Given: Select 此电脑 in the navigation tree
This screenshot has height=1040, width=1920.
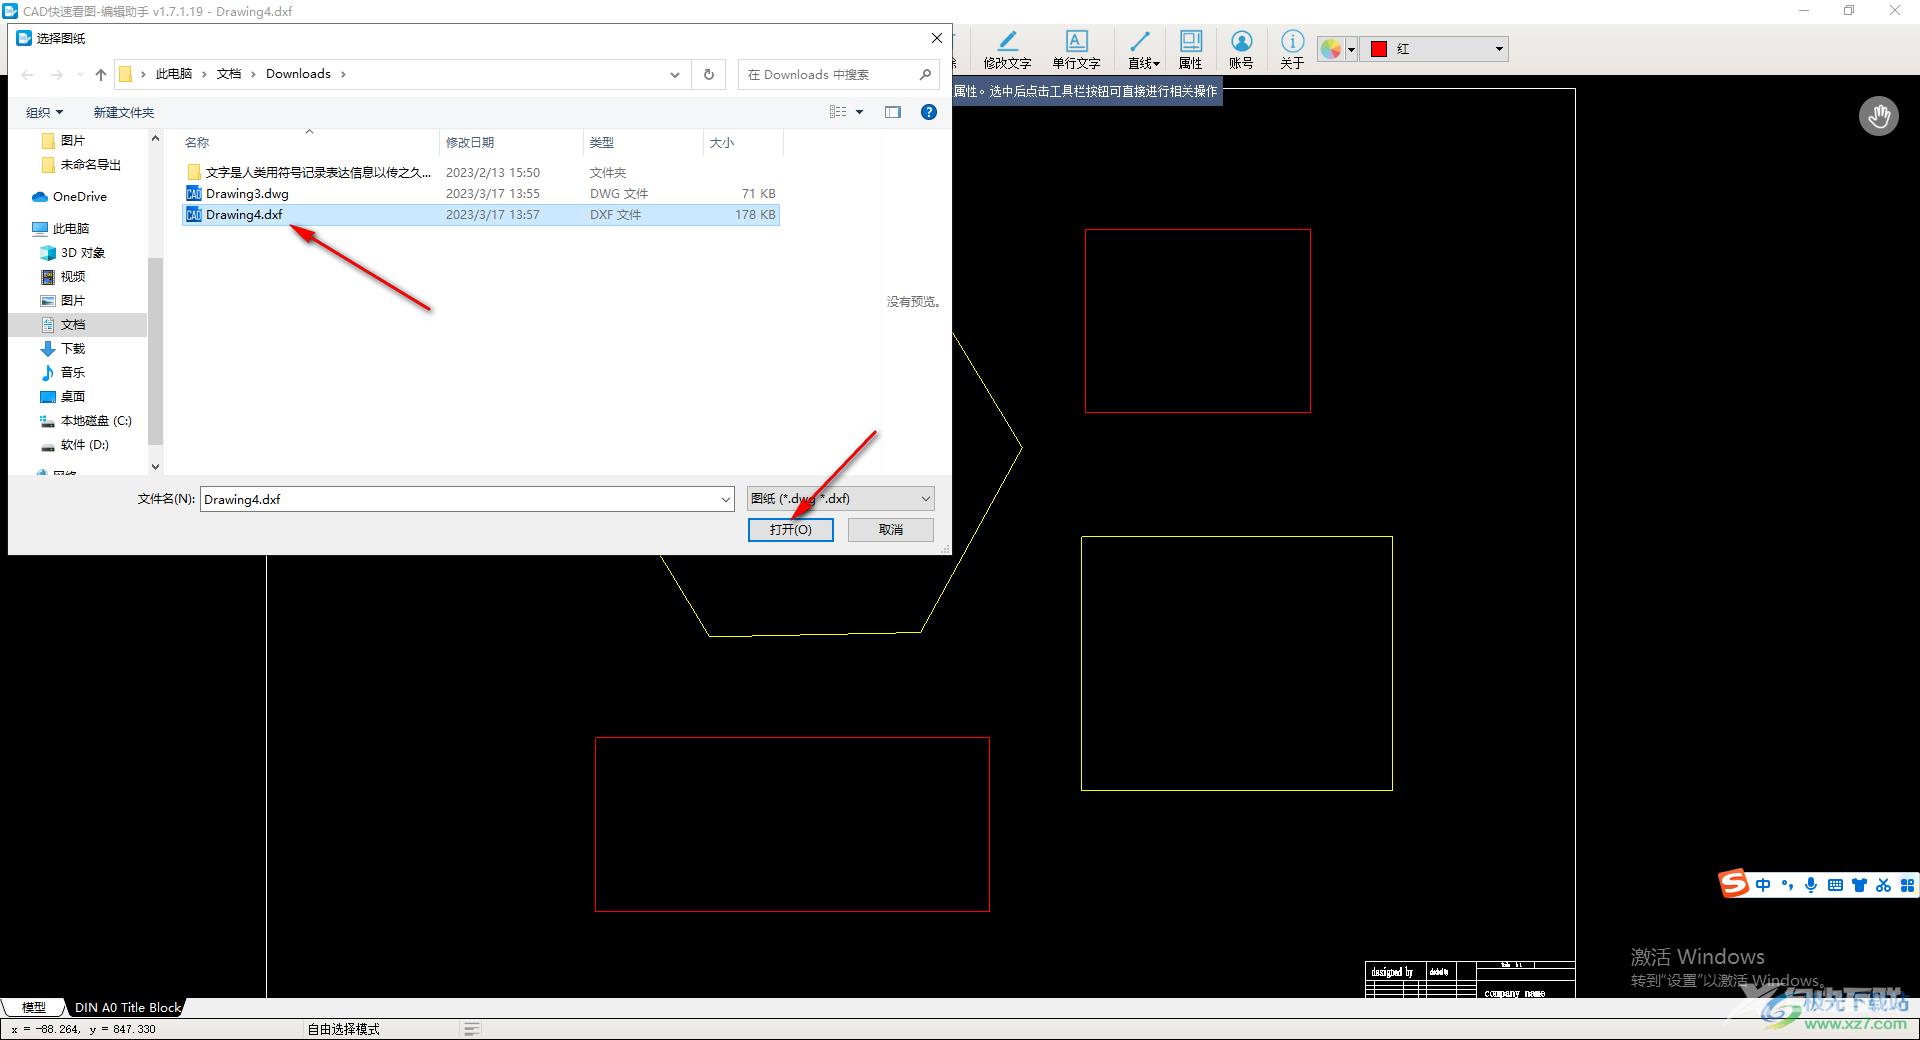Looking at the screenshot, I should coord(71,228).
